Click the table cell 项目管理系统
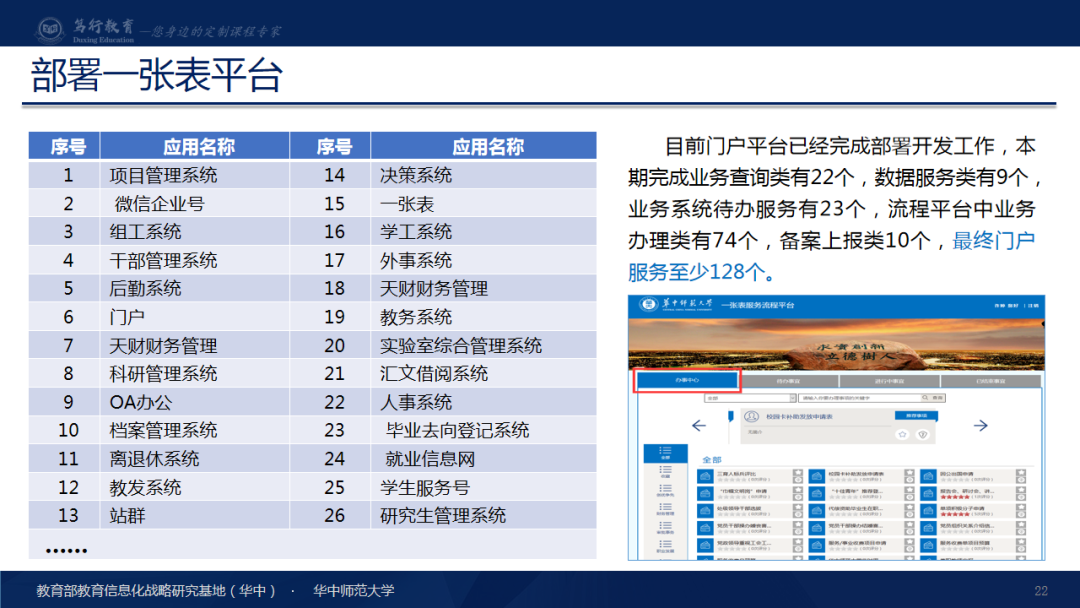Image resolution: width=1080 pixels, height=608 pixels. 163,176
